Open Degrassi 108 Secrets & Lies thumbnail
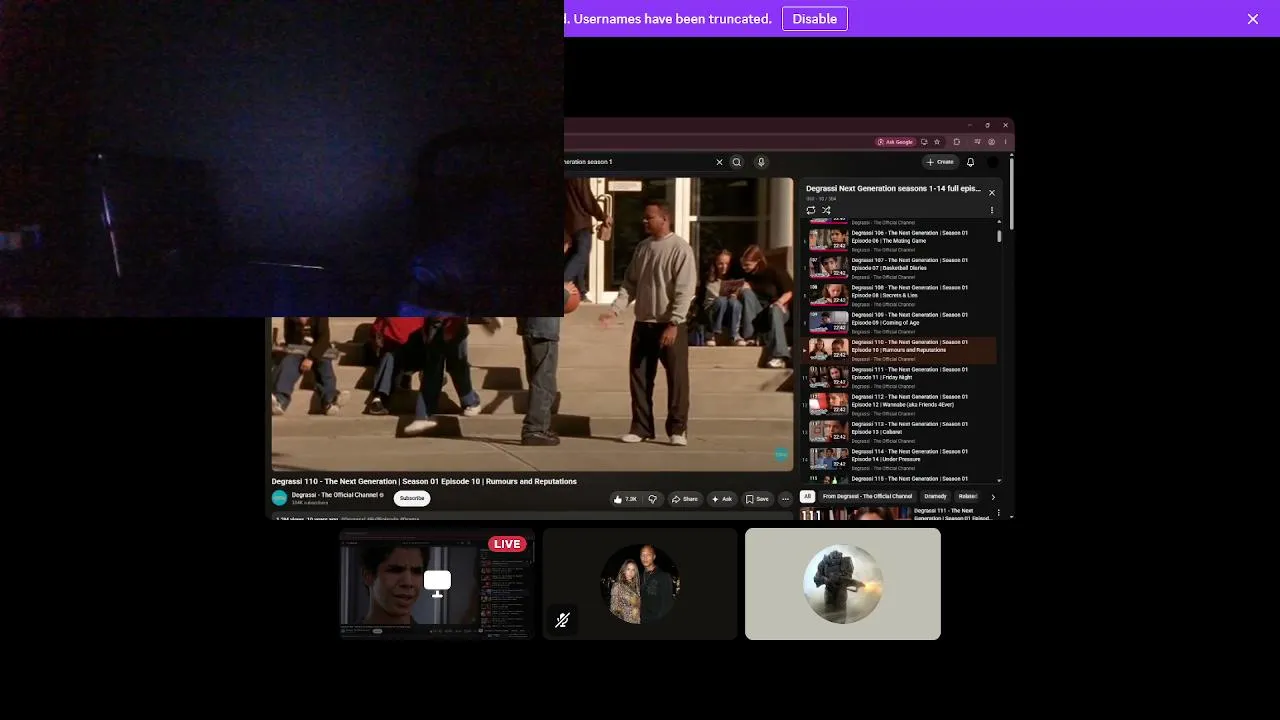1280x720 pixels. click(828, 295)
